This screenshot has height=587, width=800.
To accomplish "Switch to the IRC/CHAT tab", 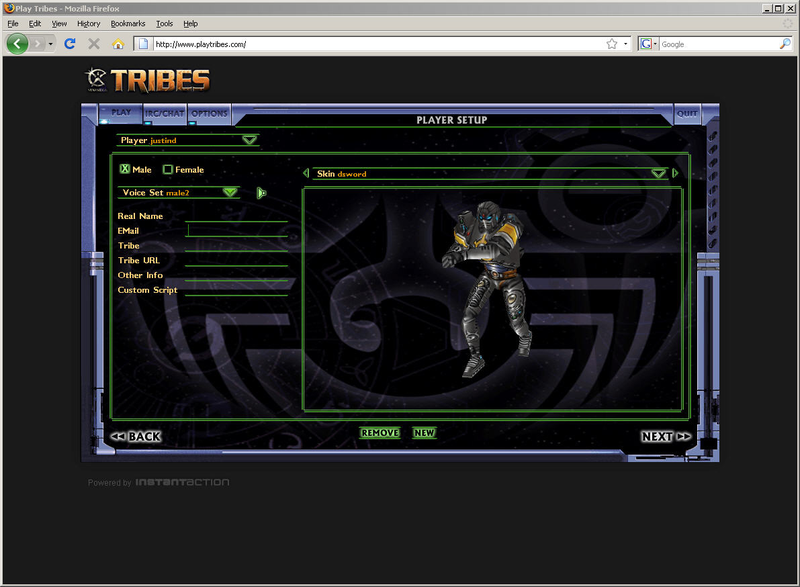I will (164, 113).
